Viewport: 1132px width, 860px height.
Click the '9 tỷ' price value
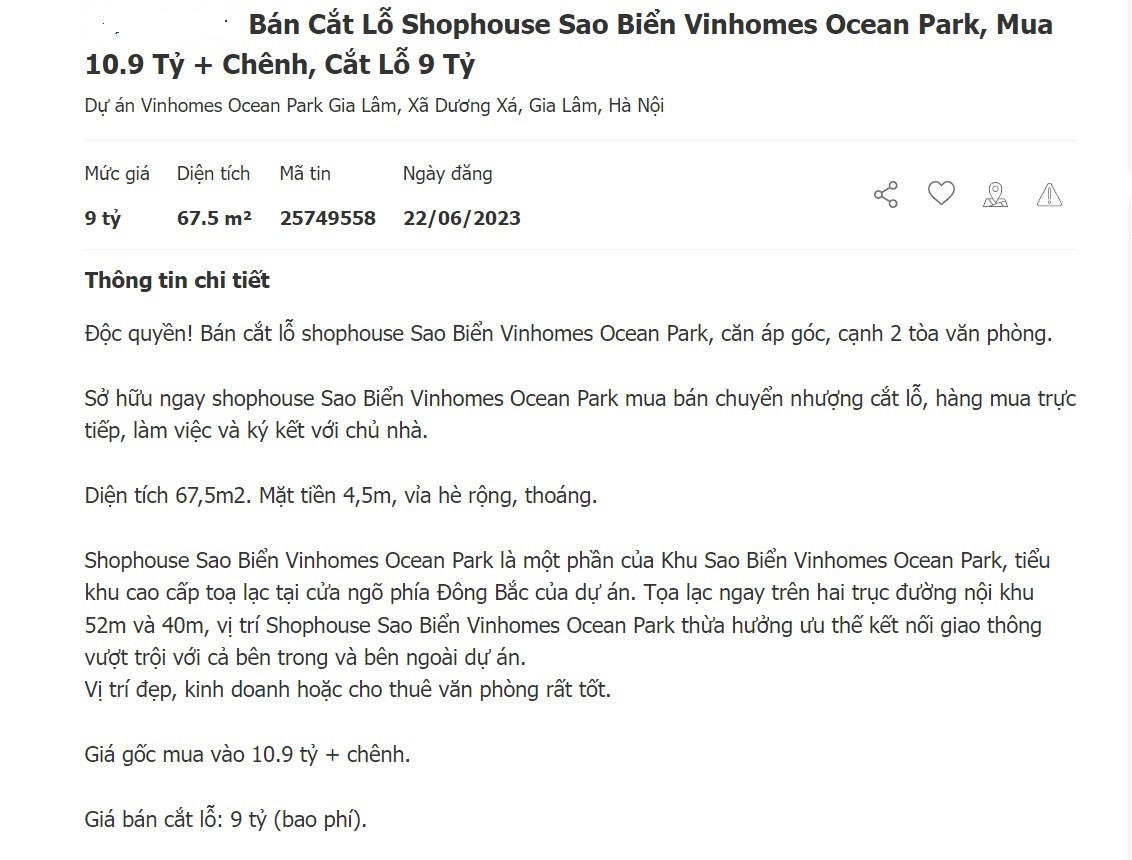tap(102, 218)
